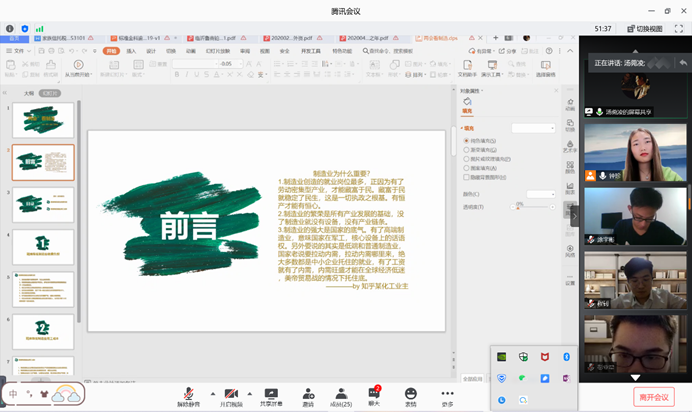Adjust the 透明度 transparency slider
This screenshot has height=412, width=692.
coord(519,206)
